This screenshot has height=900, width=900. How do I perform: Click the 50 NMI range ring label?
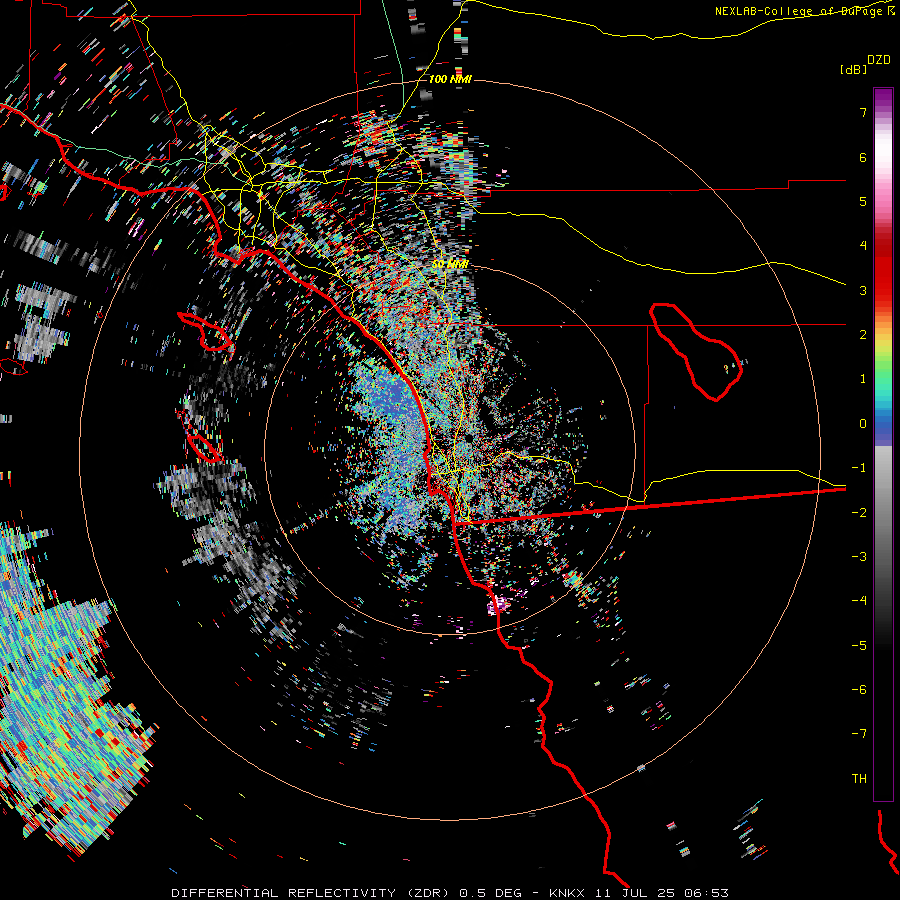coord(450,264)
